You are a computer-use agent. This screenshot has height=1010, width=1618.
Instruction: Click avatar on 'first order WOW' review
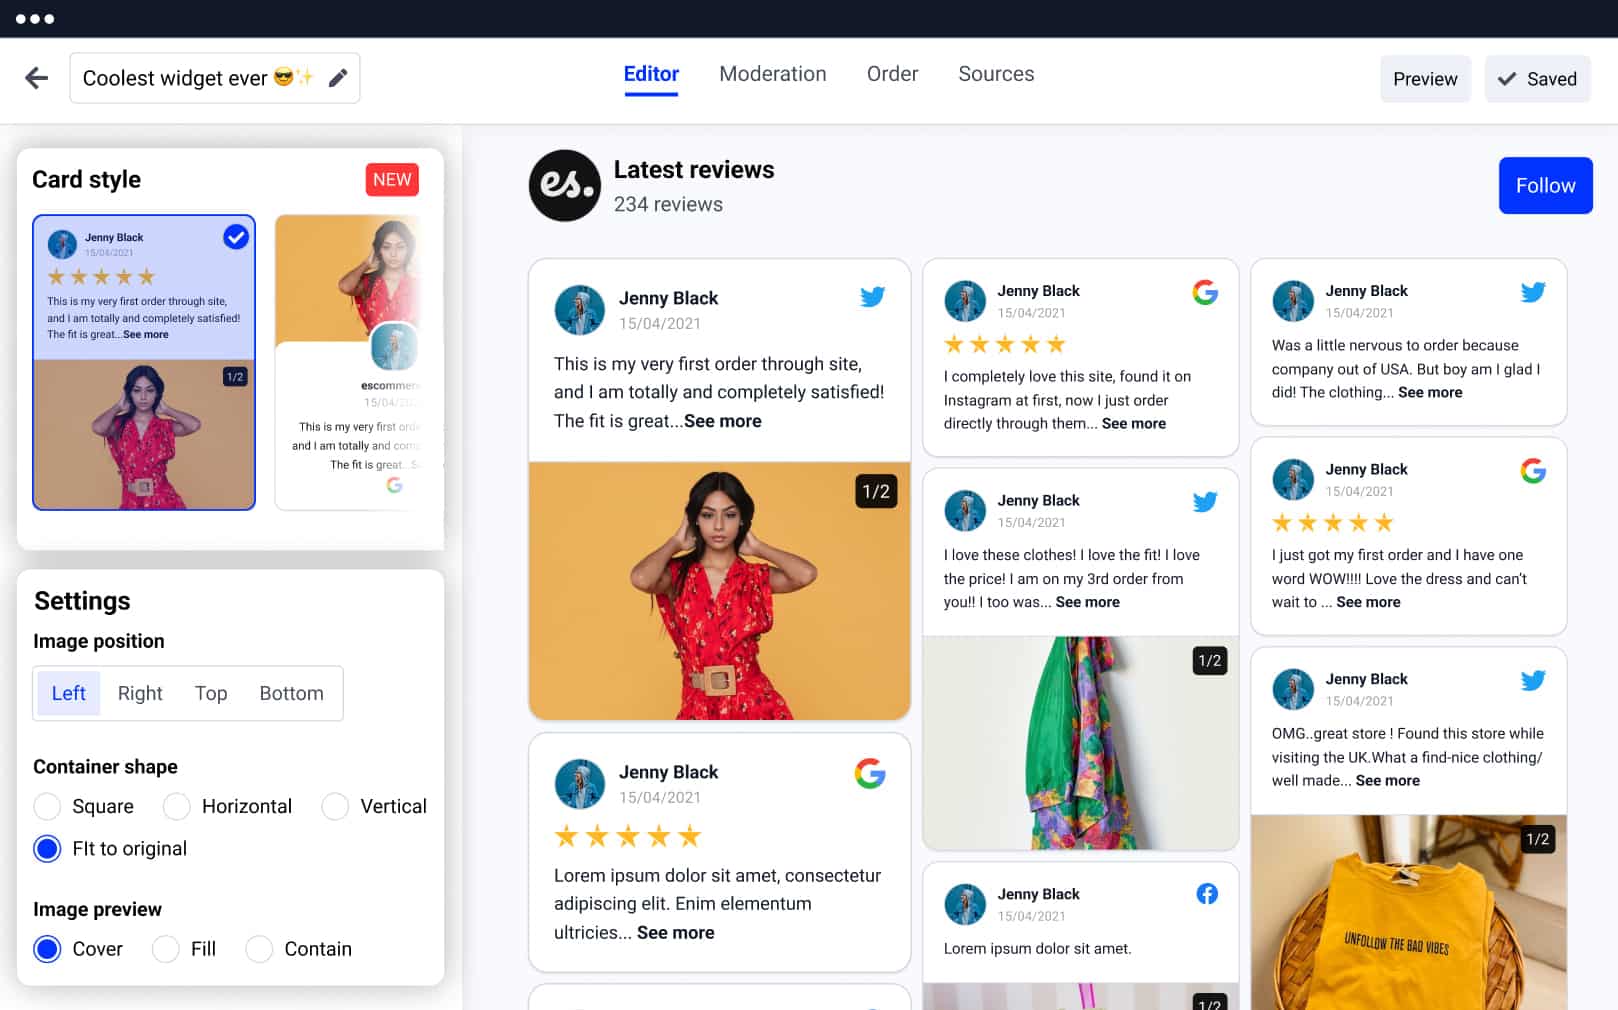point(1293,479)
